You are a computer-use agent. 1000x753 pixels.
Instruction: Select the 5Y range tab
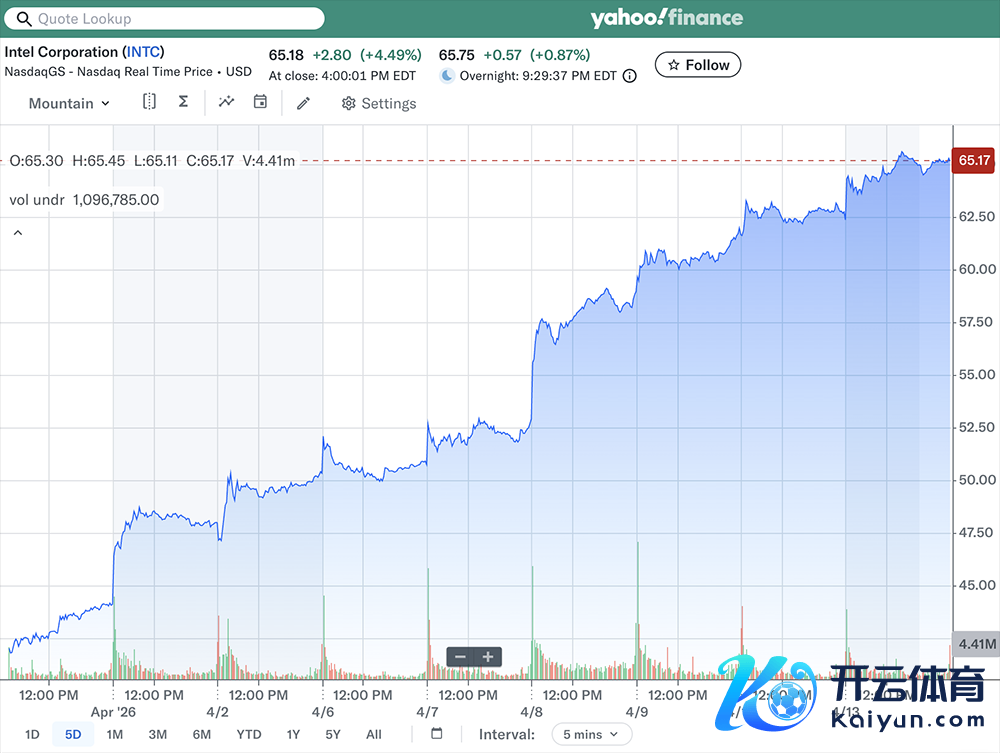(332, 734)
